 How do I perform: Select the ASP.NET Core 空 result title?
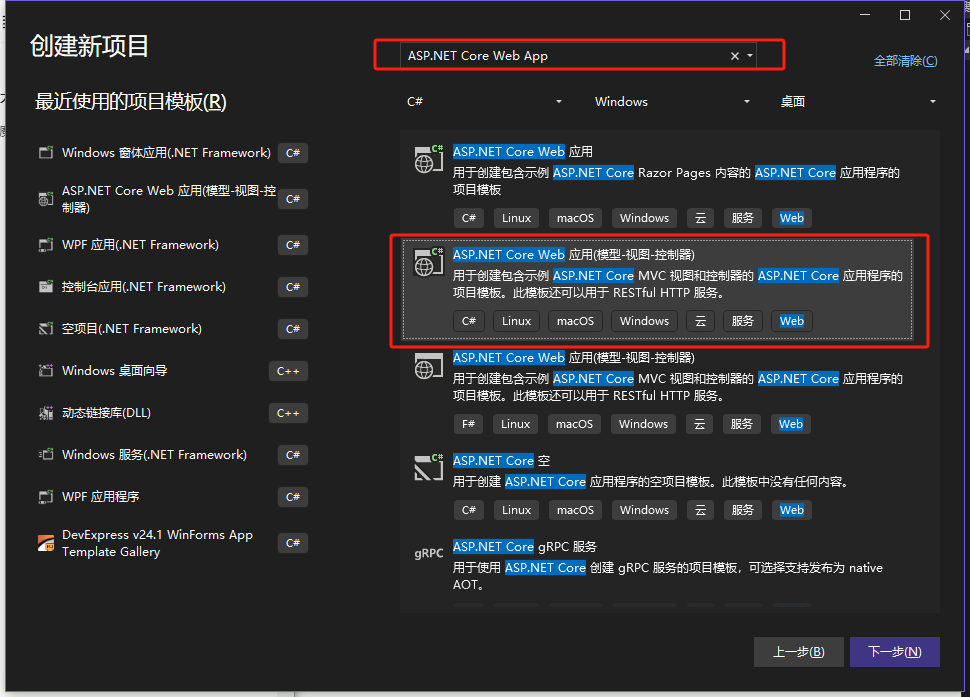pyautogui.click(x=501, y=461)
